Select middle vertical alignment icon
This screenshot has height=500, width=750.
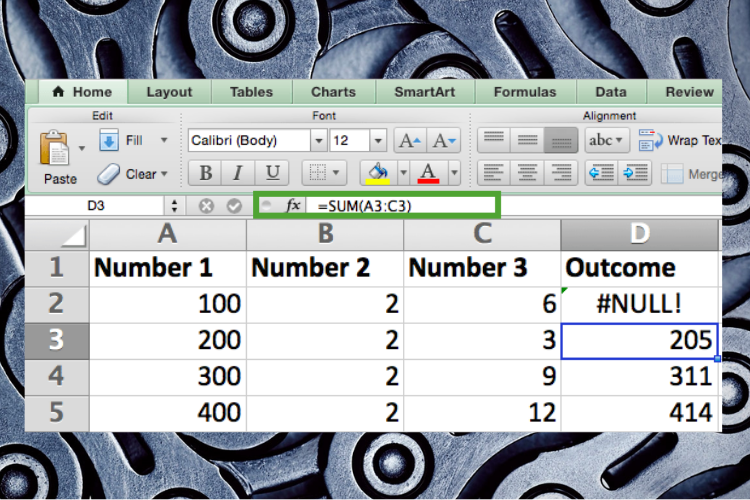pyautogui.click(x=527, y=140)
